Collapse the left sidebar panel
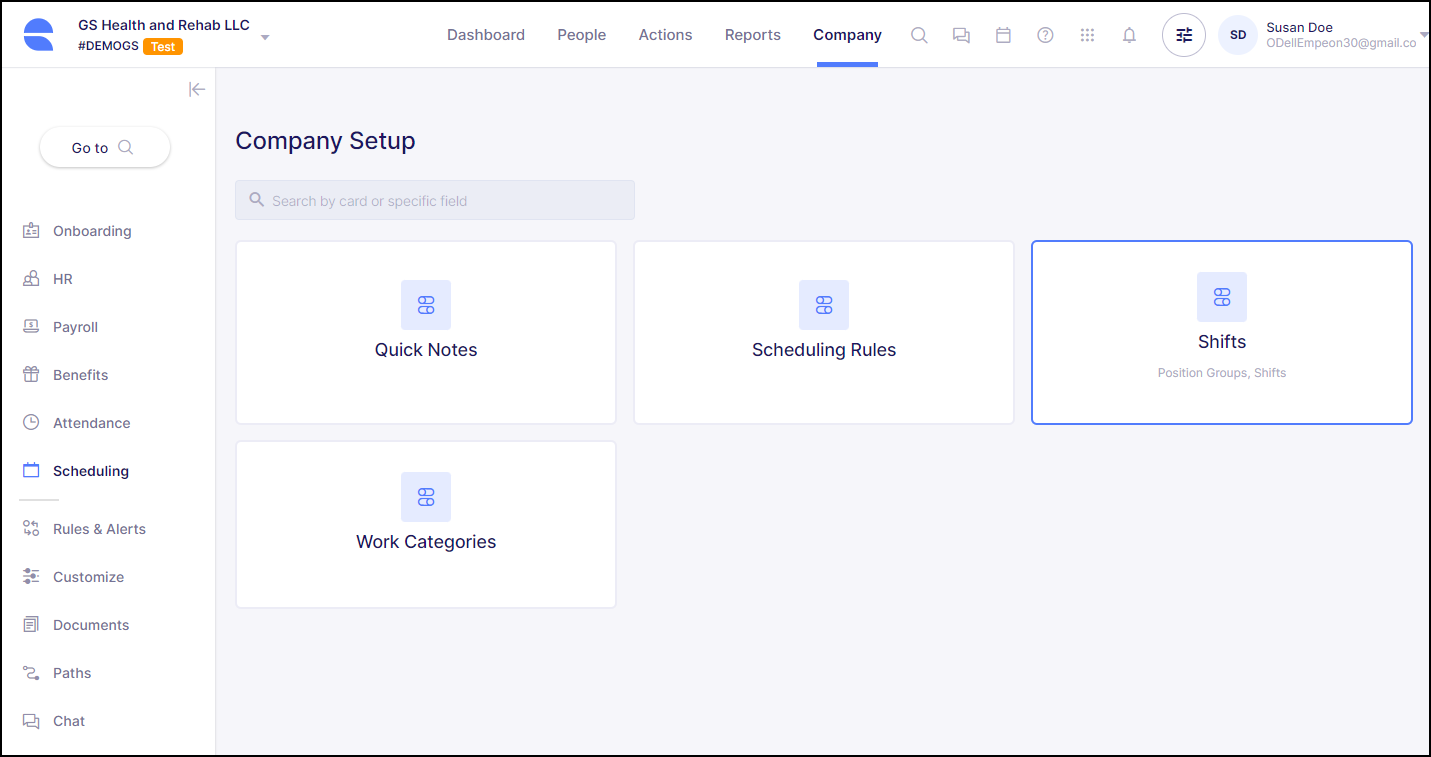The height and width of the screenshot is (757, 1431). point(197,89)
